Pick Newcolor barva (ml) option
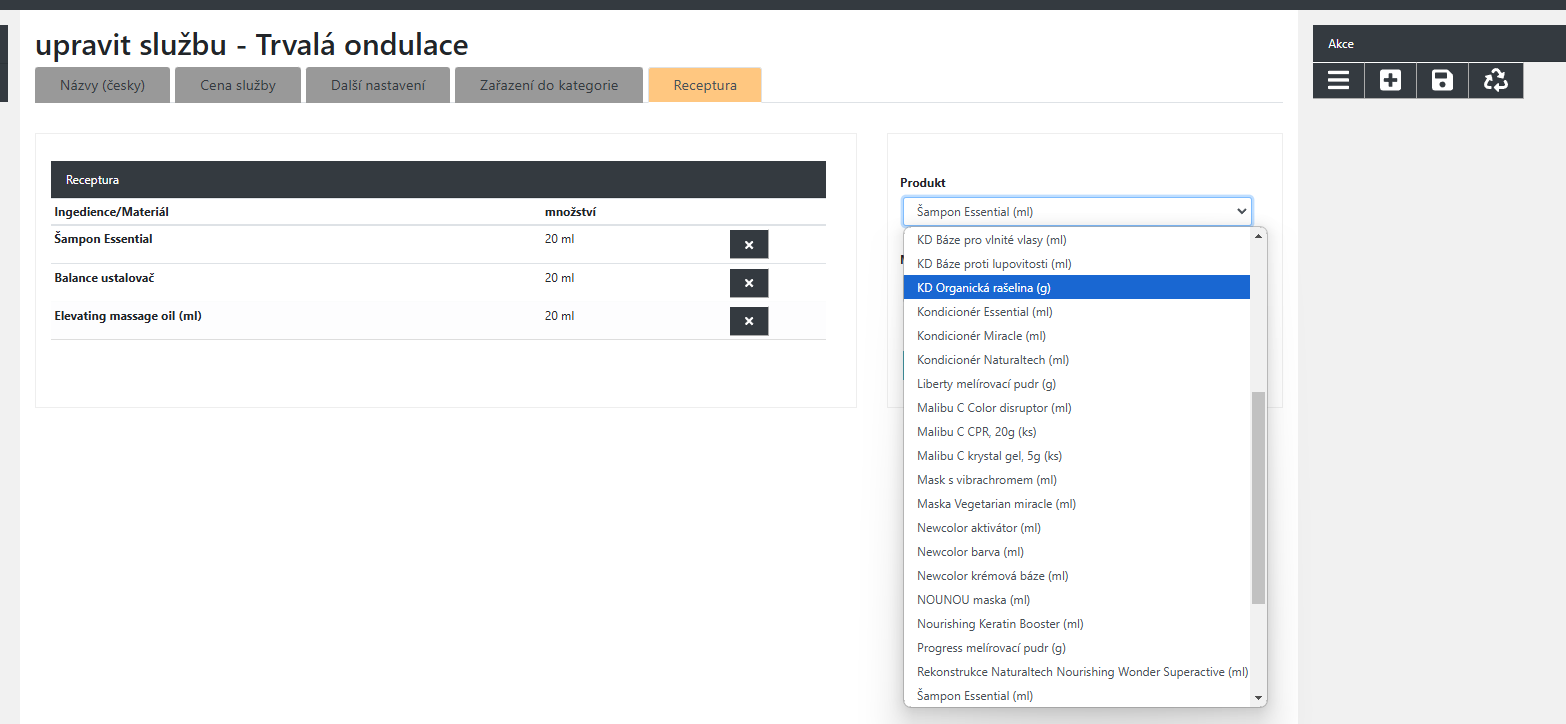 (x=1077, y=552)
